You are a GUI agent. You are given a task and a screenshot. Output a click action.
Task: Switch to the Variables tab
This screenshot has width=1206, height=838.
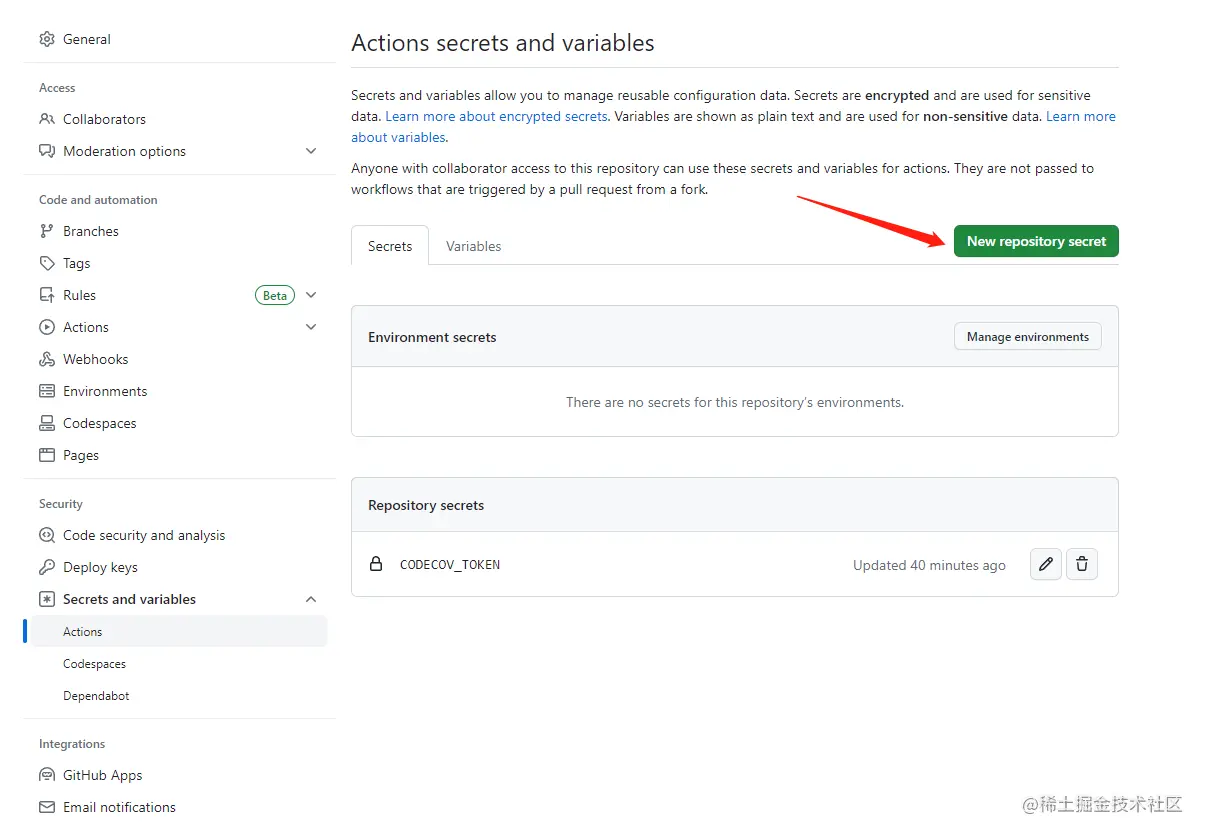tap(473, 246)
